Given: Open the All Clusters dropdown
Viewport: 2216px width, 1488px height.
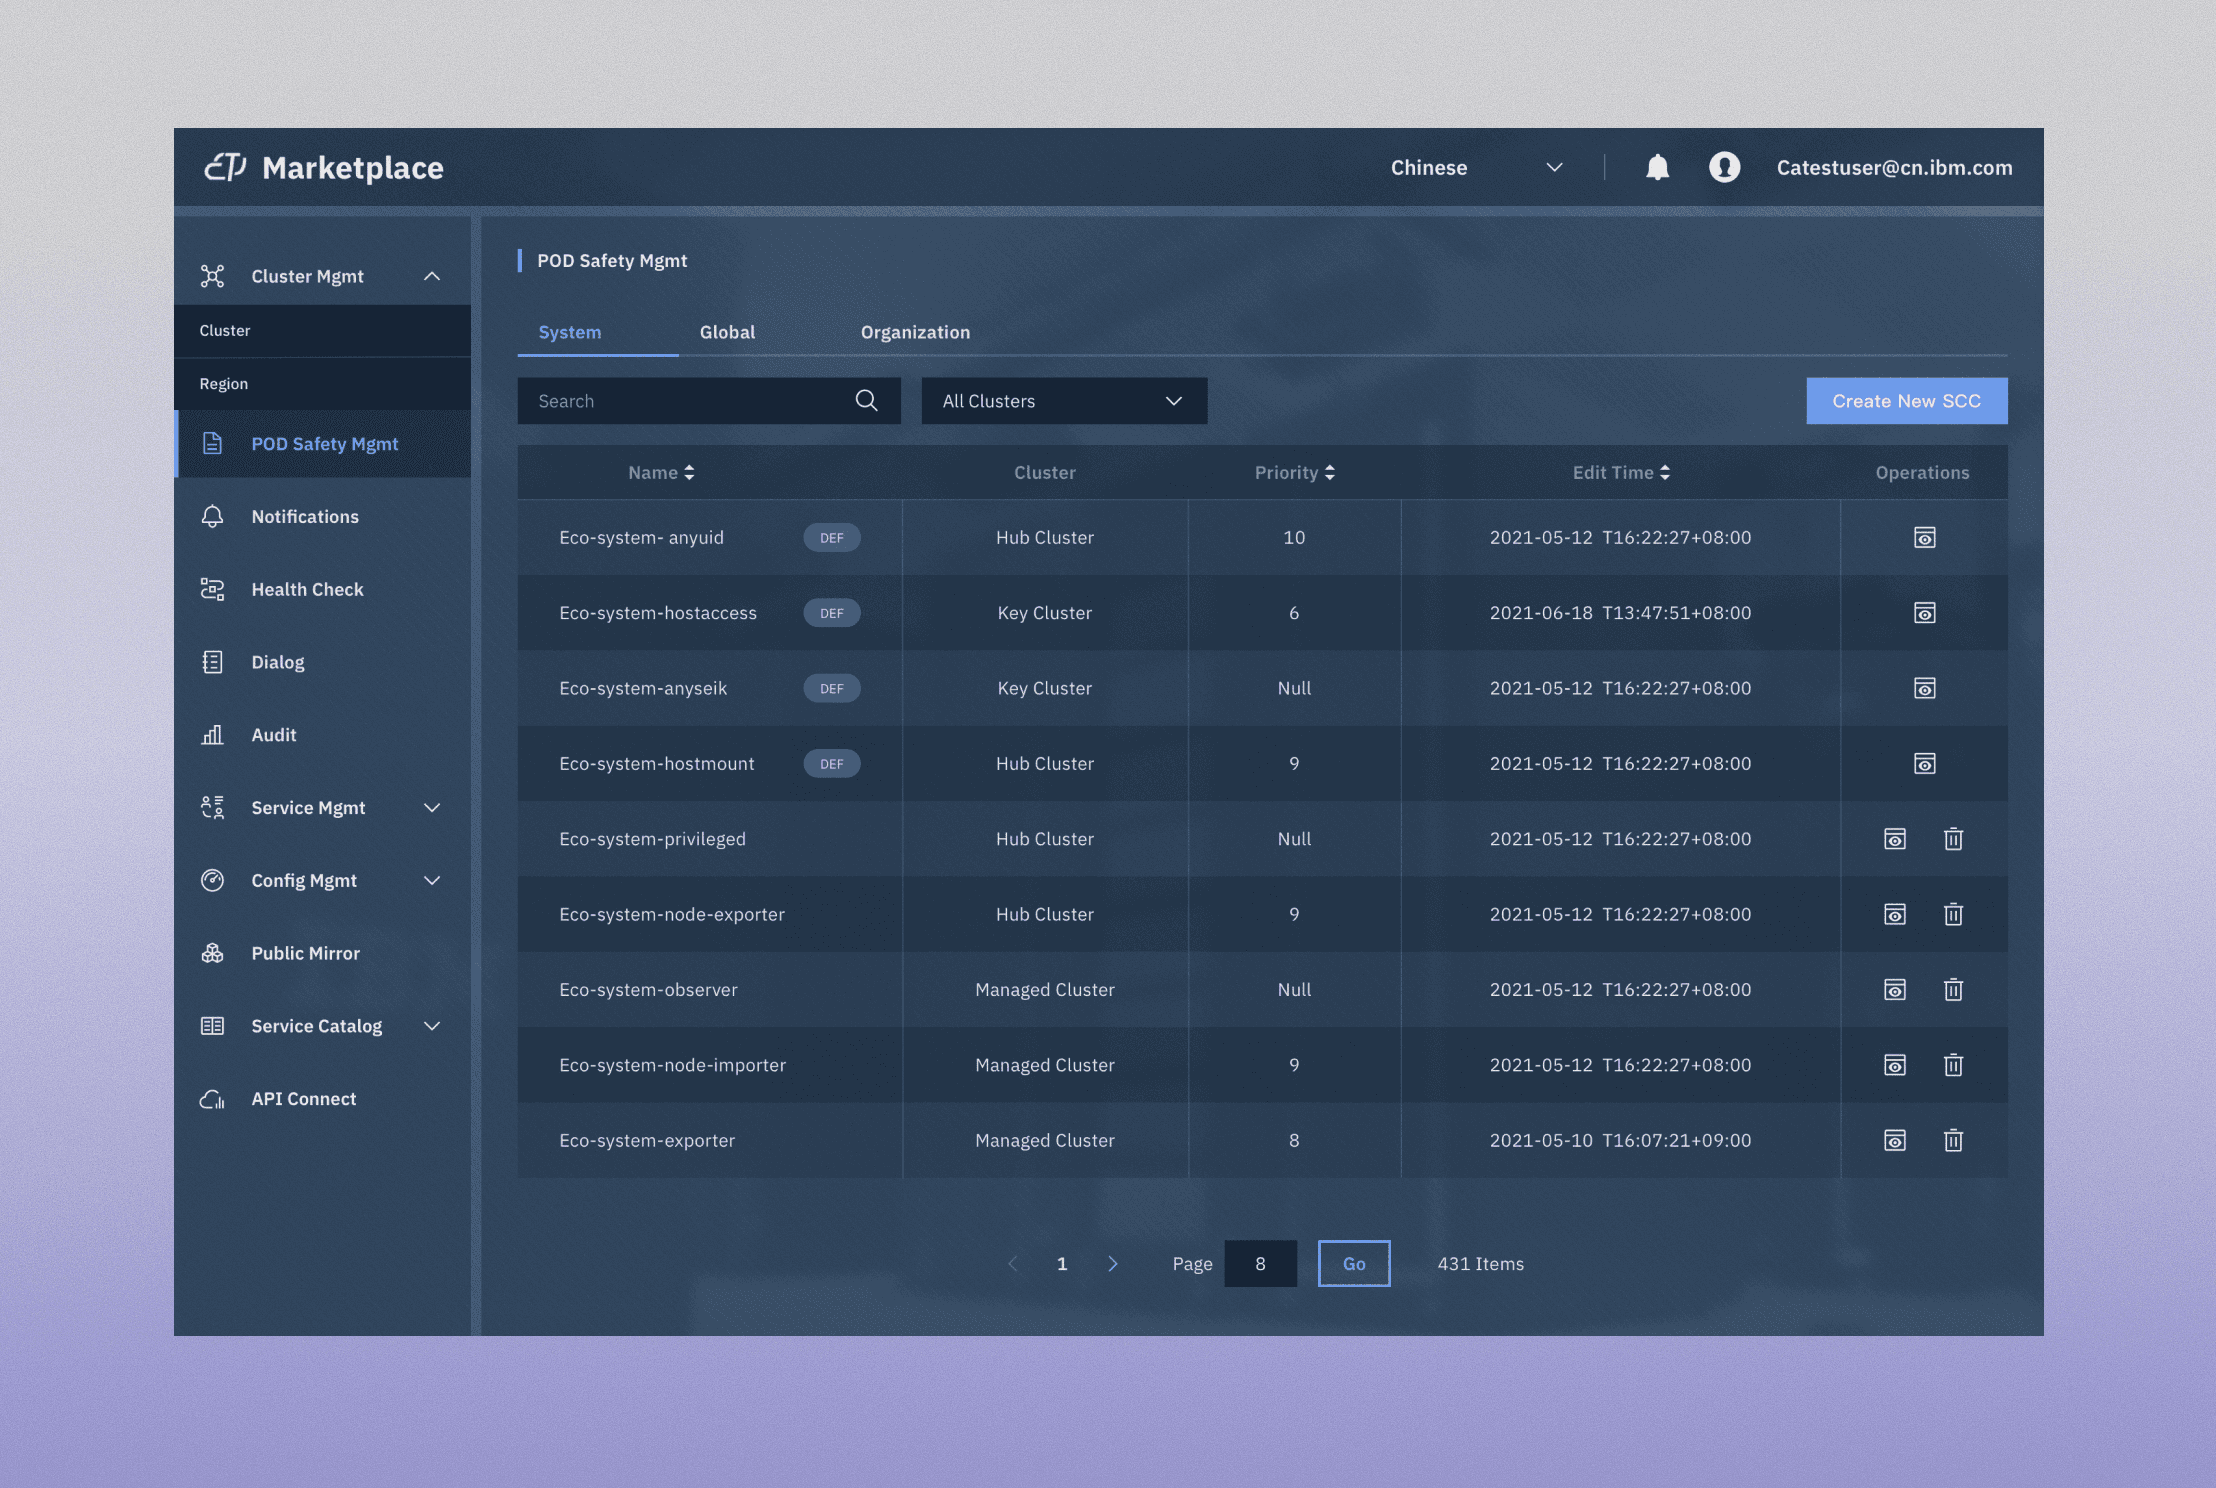Looking at the screenshot, I should 1063,401.
